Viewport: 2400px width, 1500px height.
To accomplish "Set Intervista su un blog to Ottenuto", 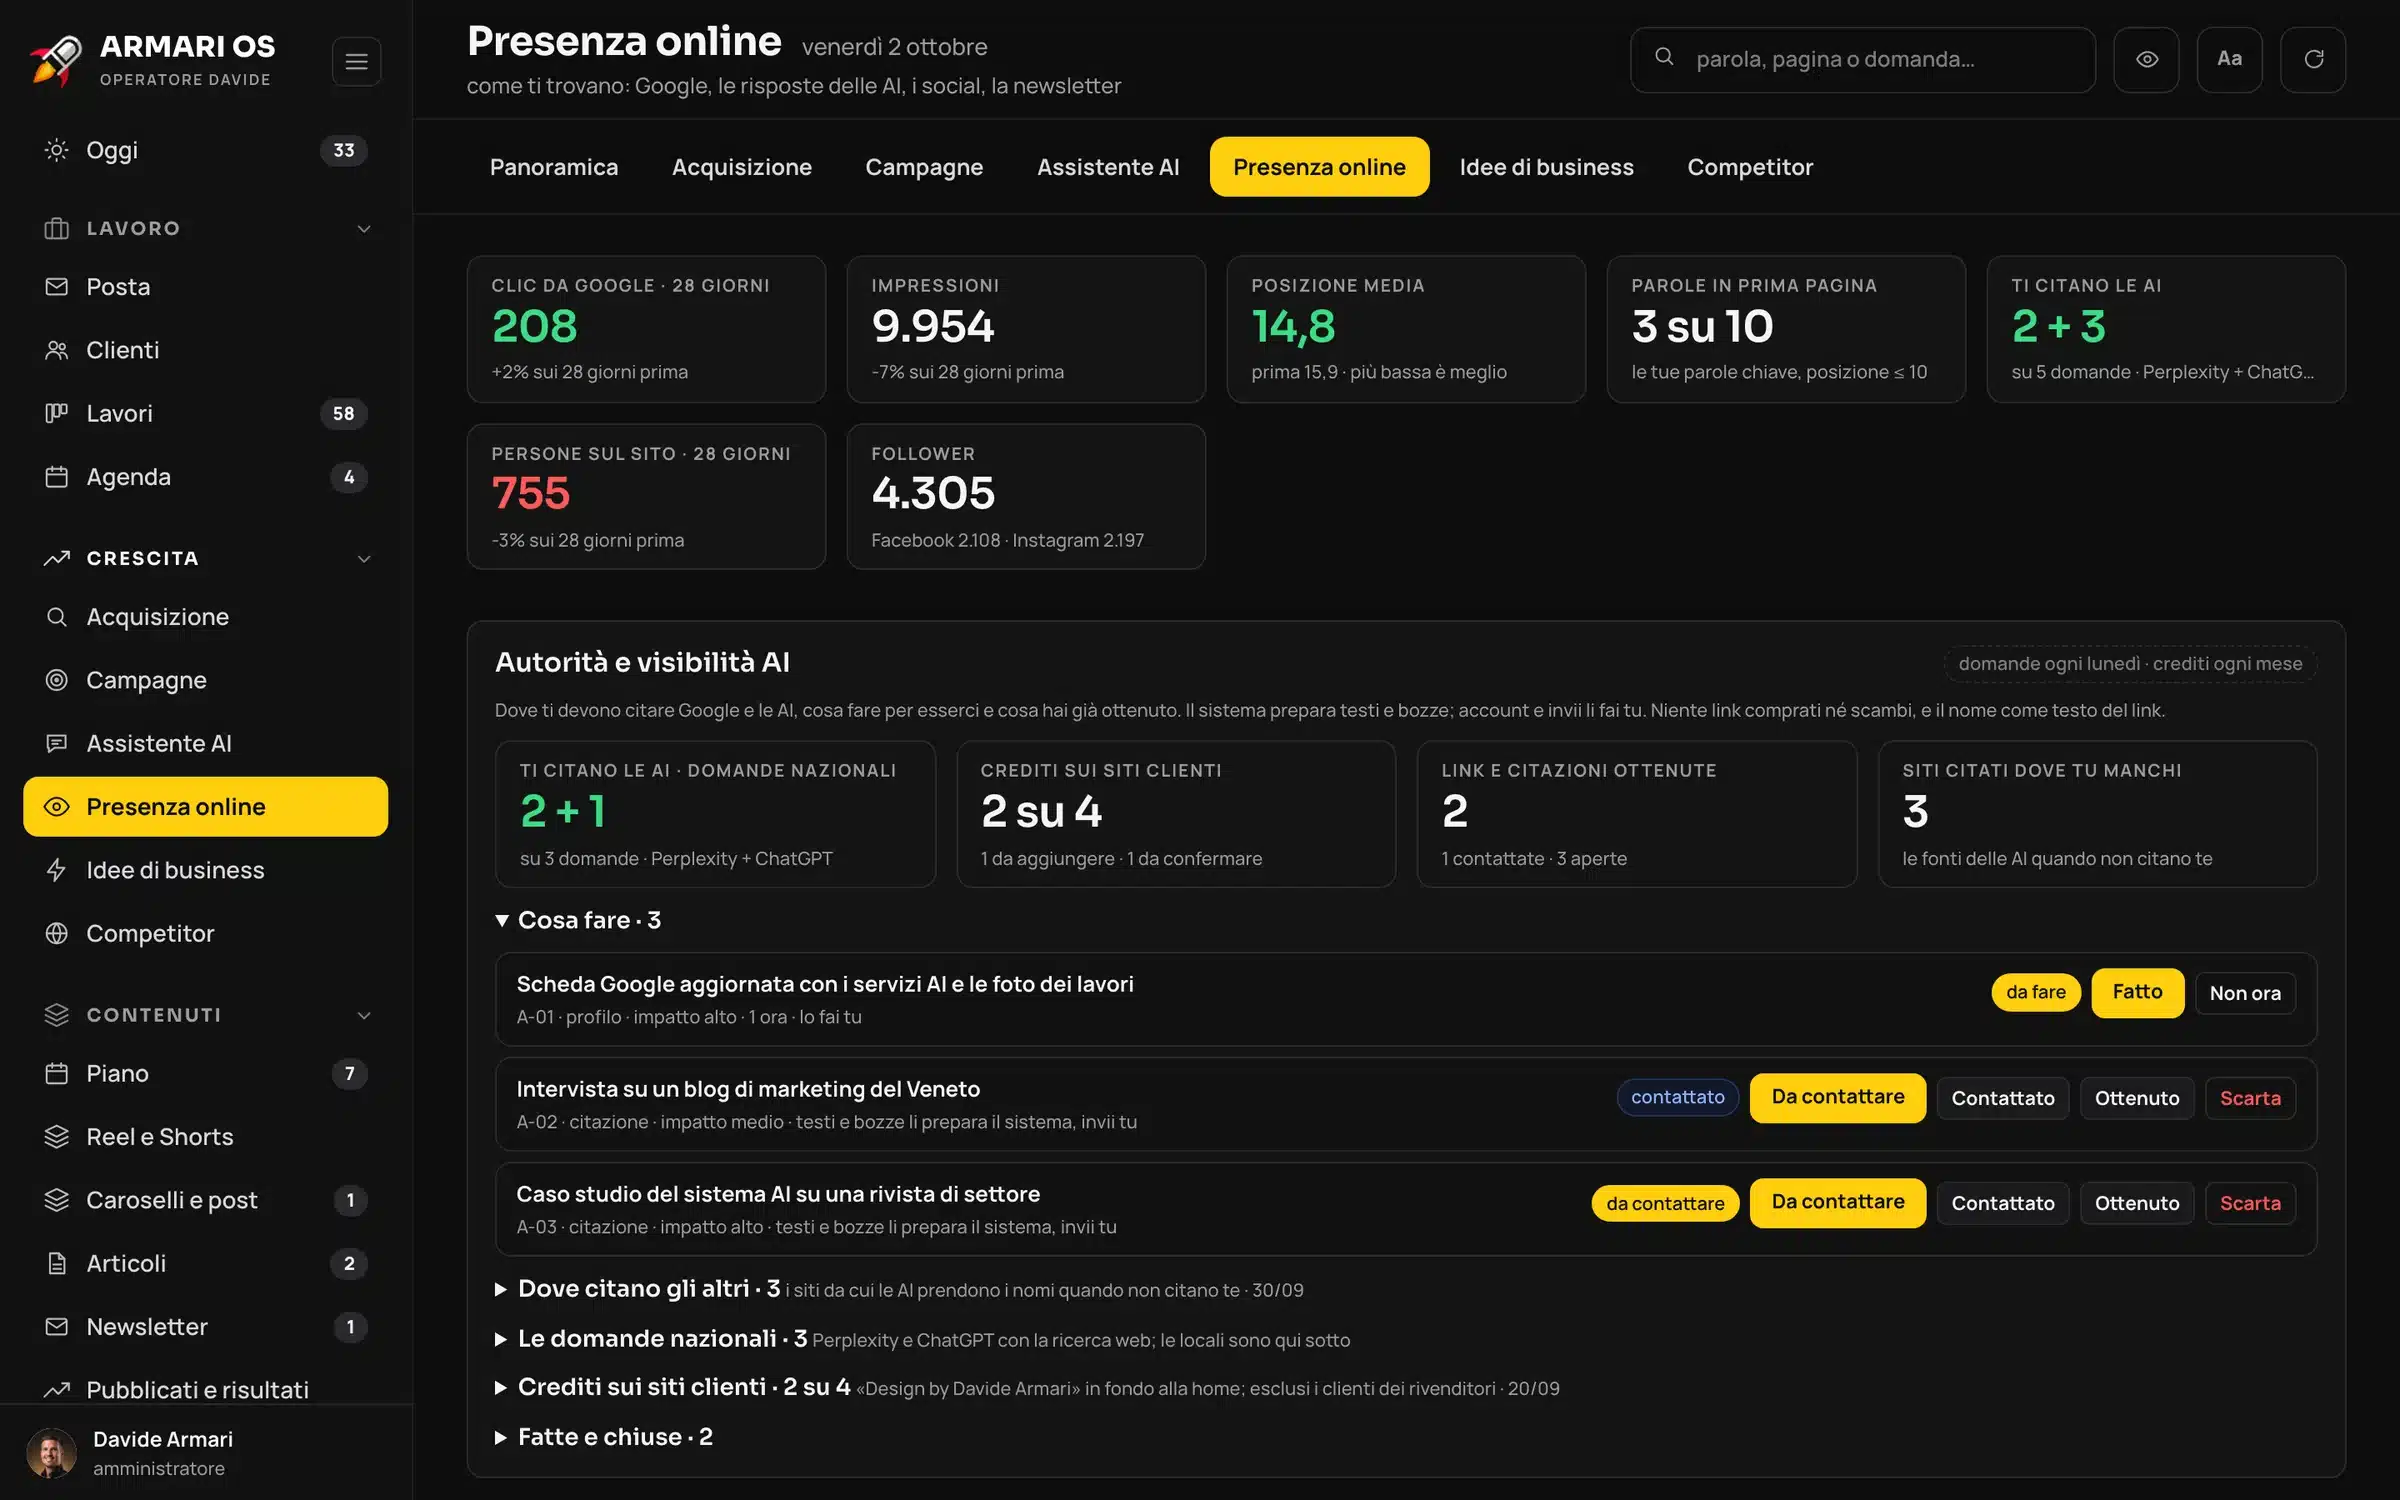I will 2137,1098.
